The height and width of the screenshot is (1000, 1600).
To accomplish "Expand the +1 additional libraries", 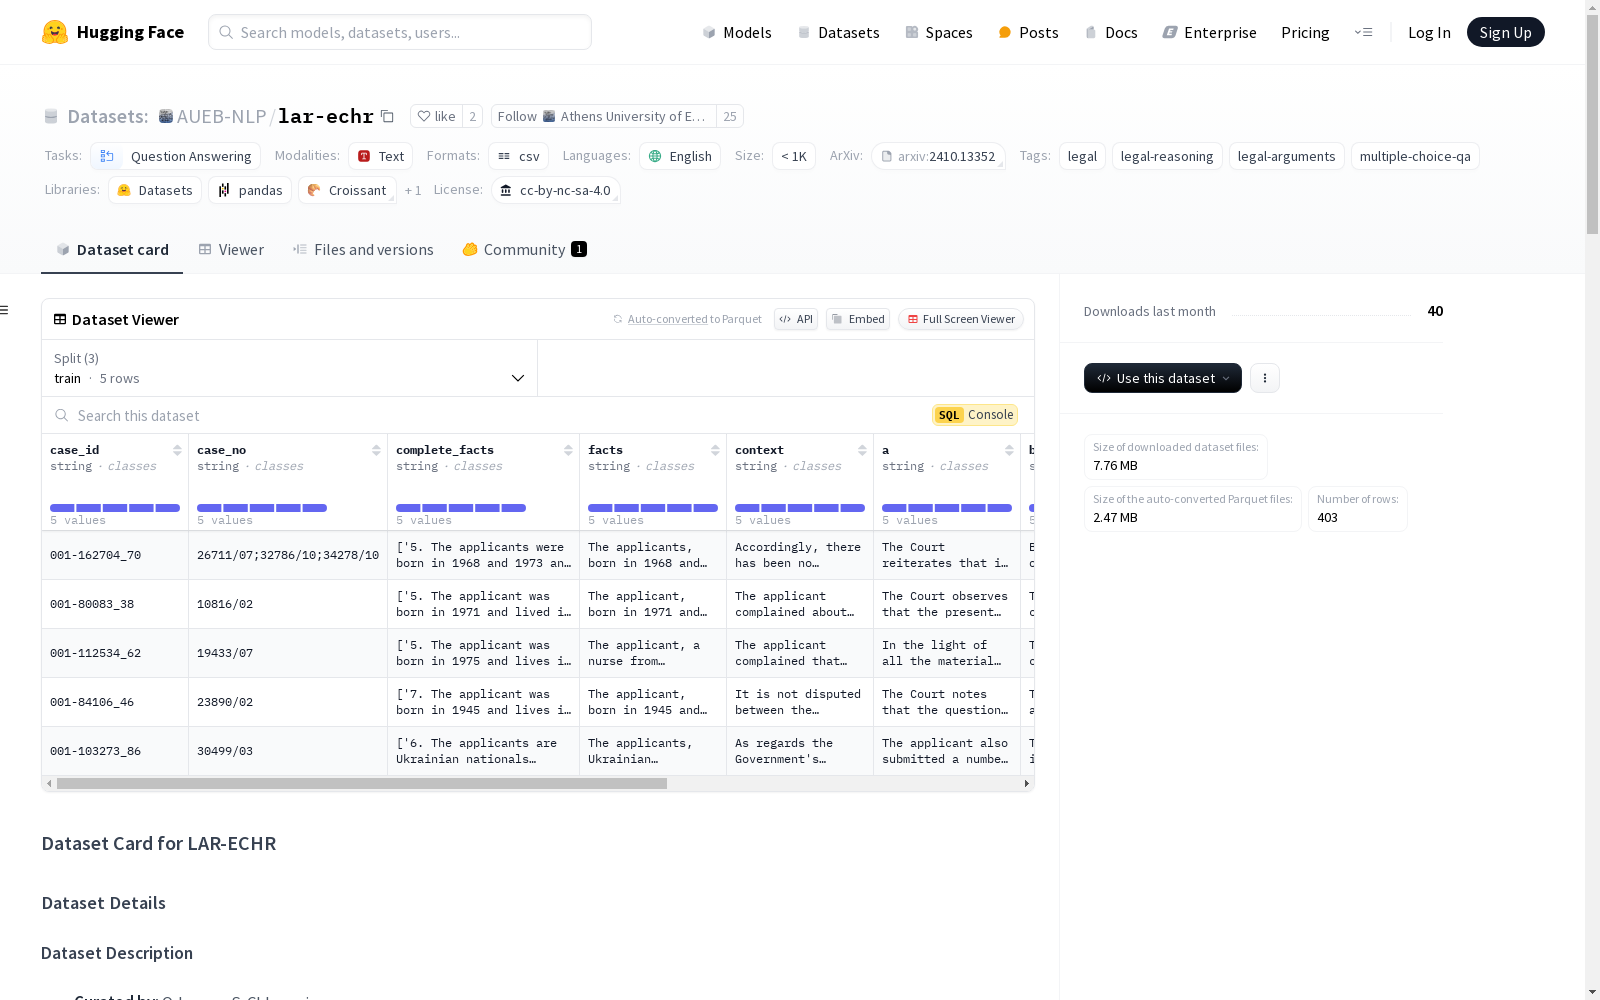I will point(413,190).
